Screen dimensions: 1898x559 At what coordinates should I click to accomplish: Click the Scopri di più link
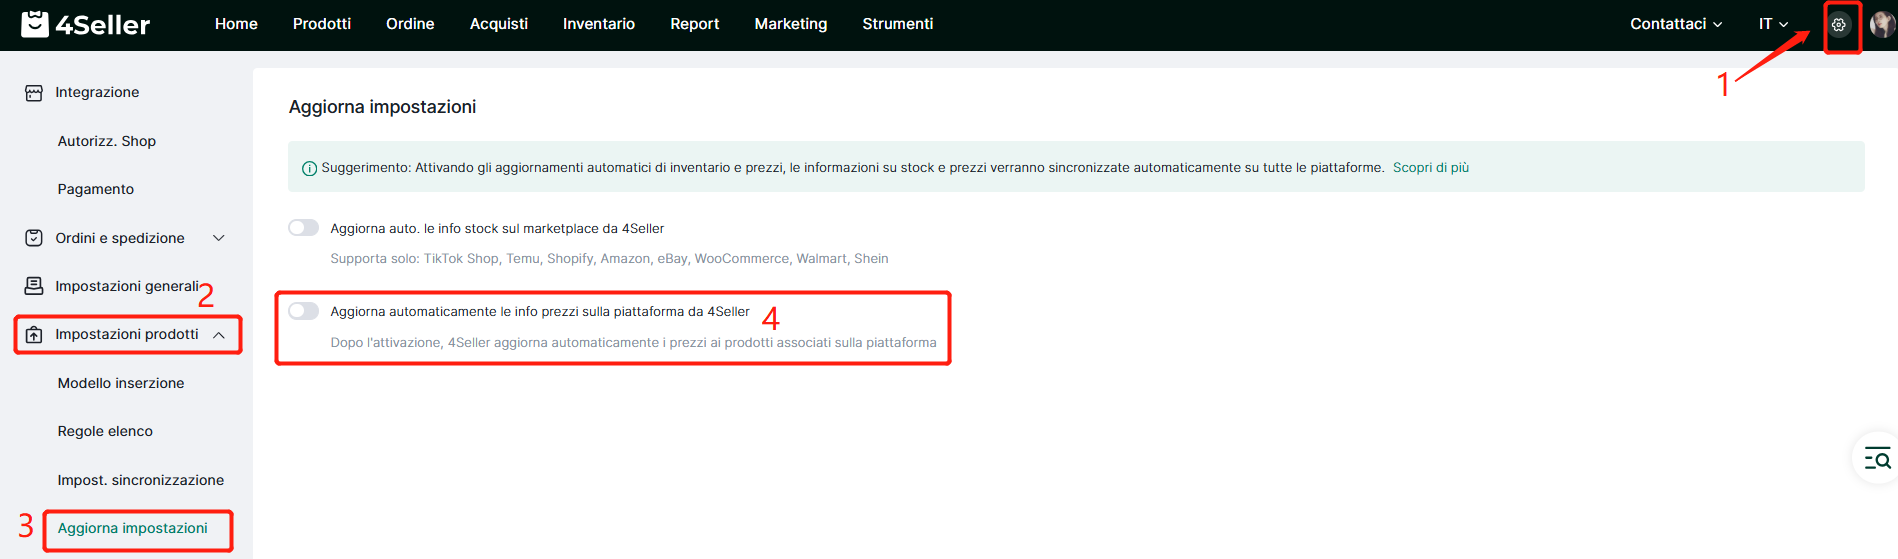1430,168
